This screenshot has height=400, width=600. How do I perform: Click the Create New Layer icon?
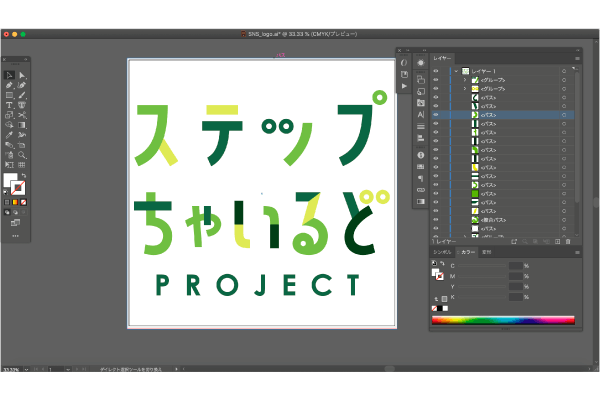[555, 241]
